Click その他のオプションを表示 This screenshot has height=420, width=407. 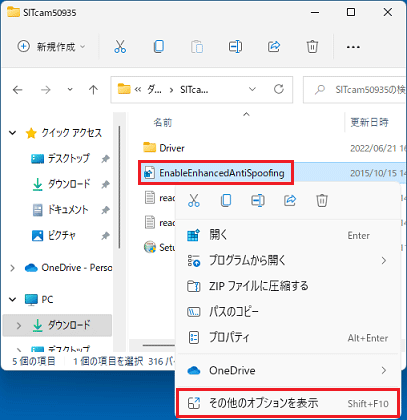click(x=288, y=403)
